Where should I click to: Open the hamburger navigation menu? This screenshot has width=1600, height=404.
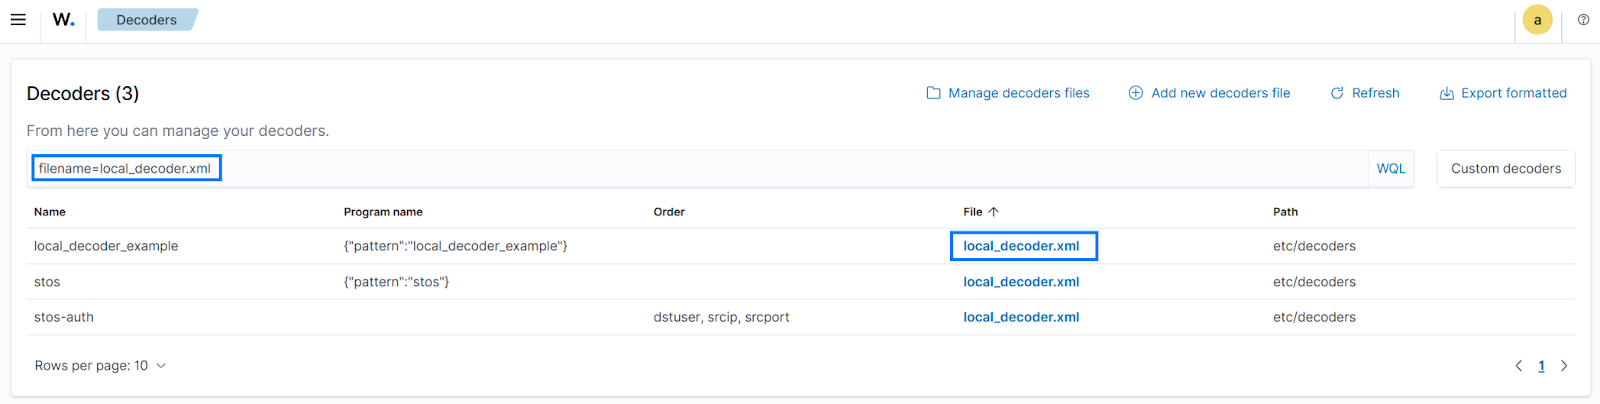click(18, 20)
